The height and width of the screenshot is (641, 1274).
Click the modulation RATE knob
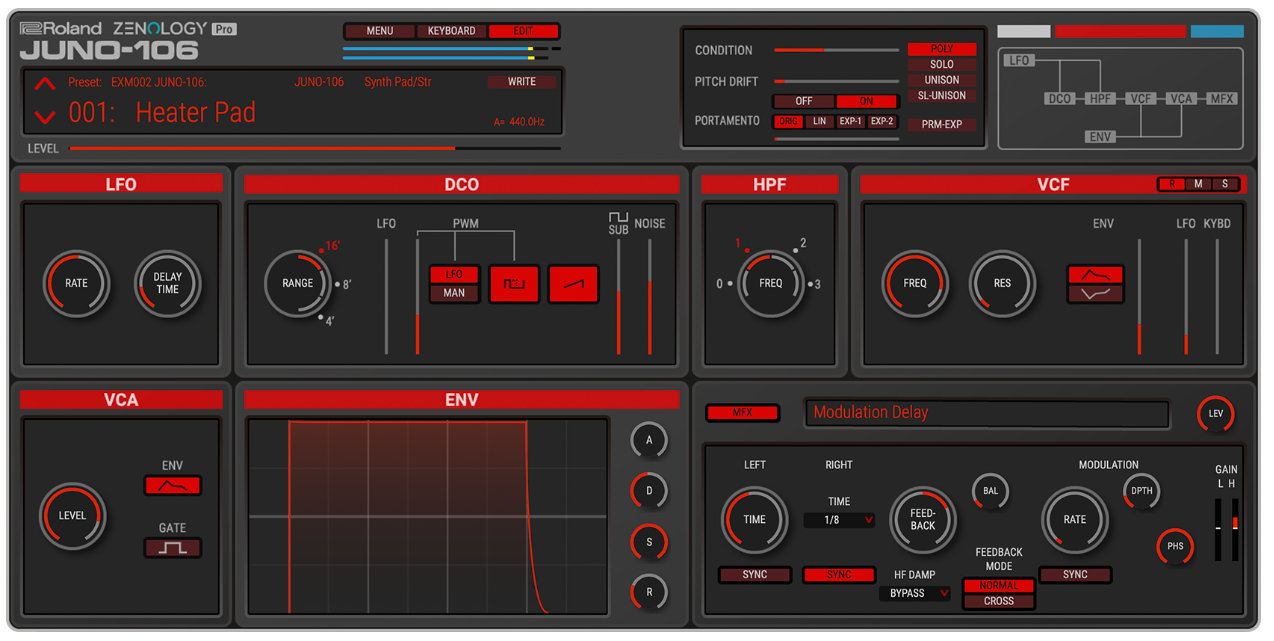pyautogui.click(x=1075, y=520)
